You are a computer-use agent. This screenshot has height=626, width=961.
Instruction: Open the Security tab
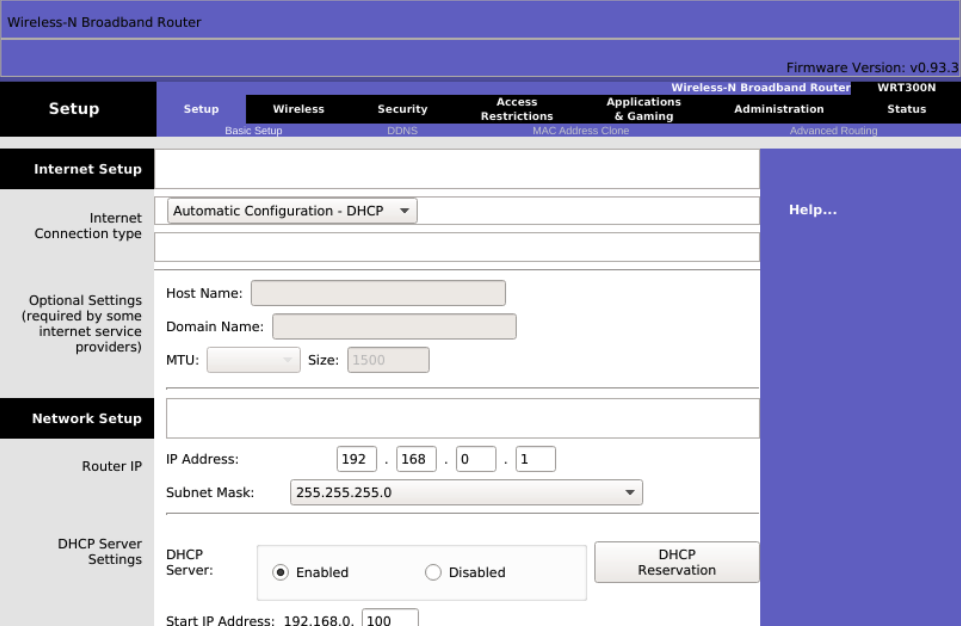click(x=402, y=109)
